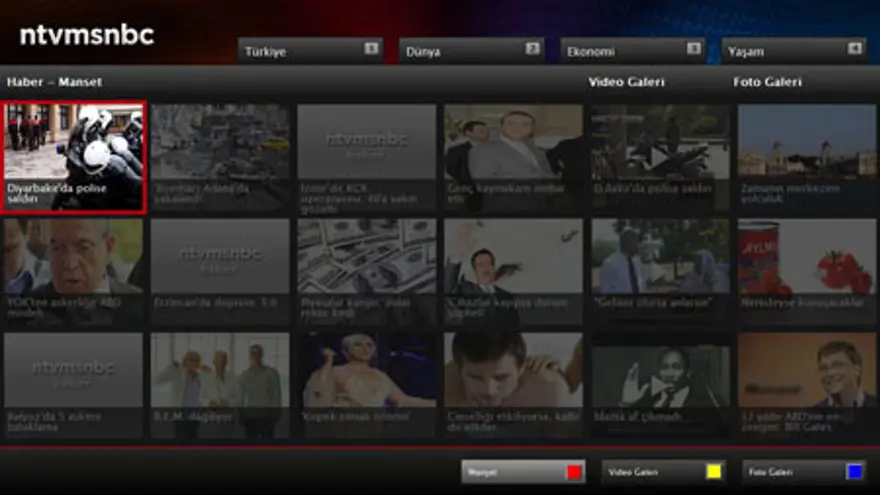Click the yellow color key square
Screen dimensions: 880x495
tap(714, 472)
